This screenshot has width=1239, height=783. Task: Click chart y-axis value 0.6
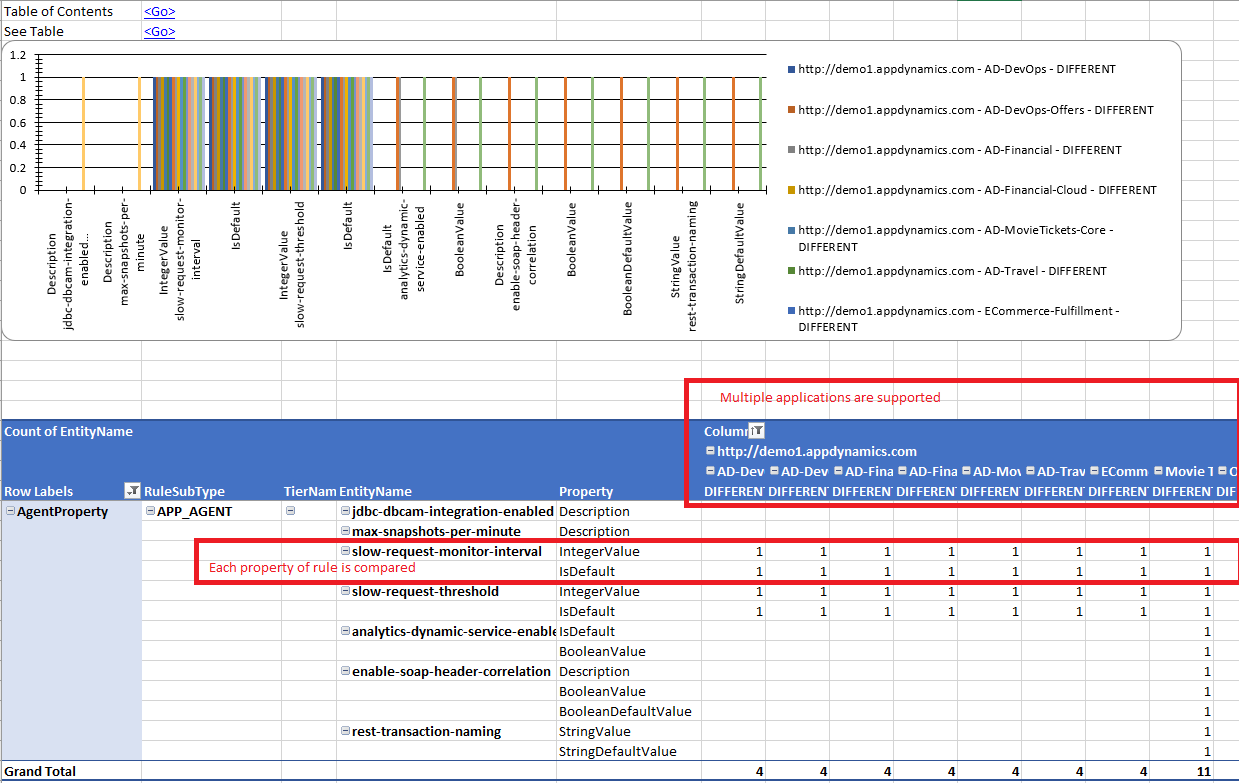17,121
